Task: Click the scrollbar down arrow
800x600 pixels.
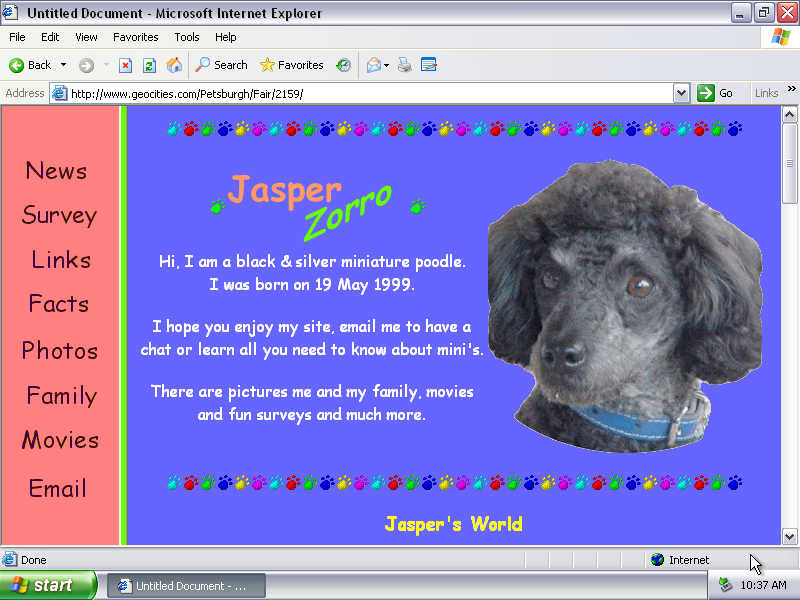Action: (789, 536)
